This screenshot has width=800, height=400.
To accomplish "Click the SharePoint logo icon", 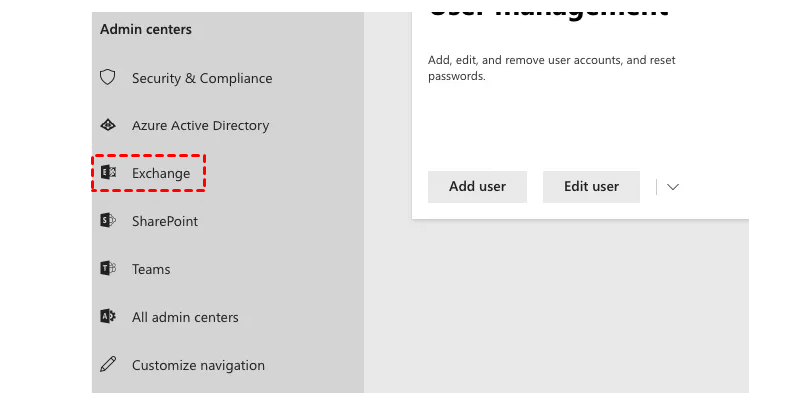I will 109,221.
